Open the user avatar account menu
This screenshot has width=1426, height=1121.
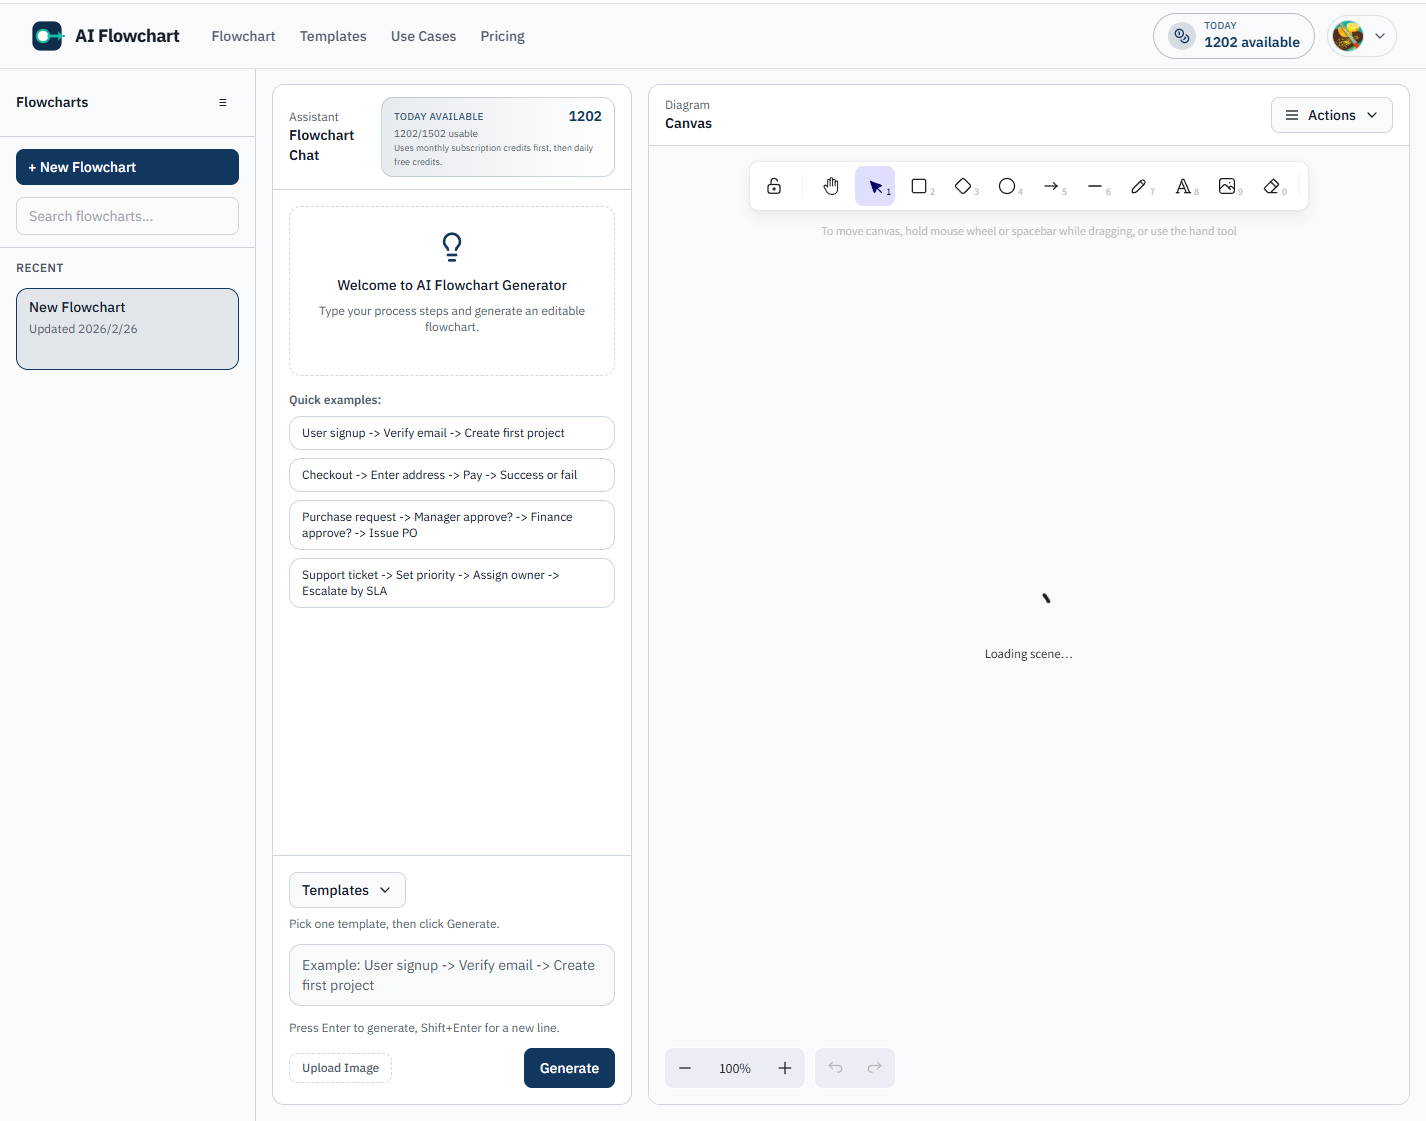1361,36
